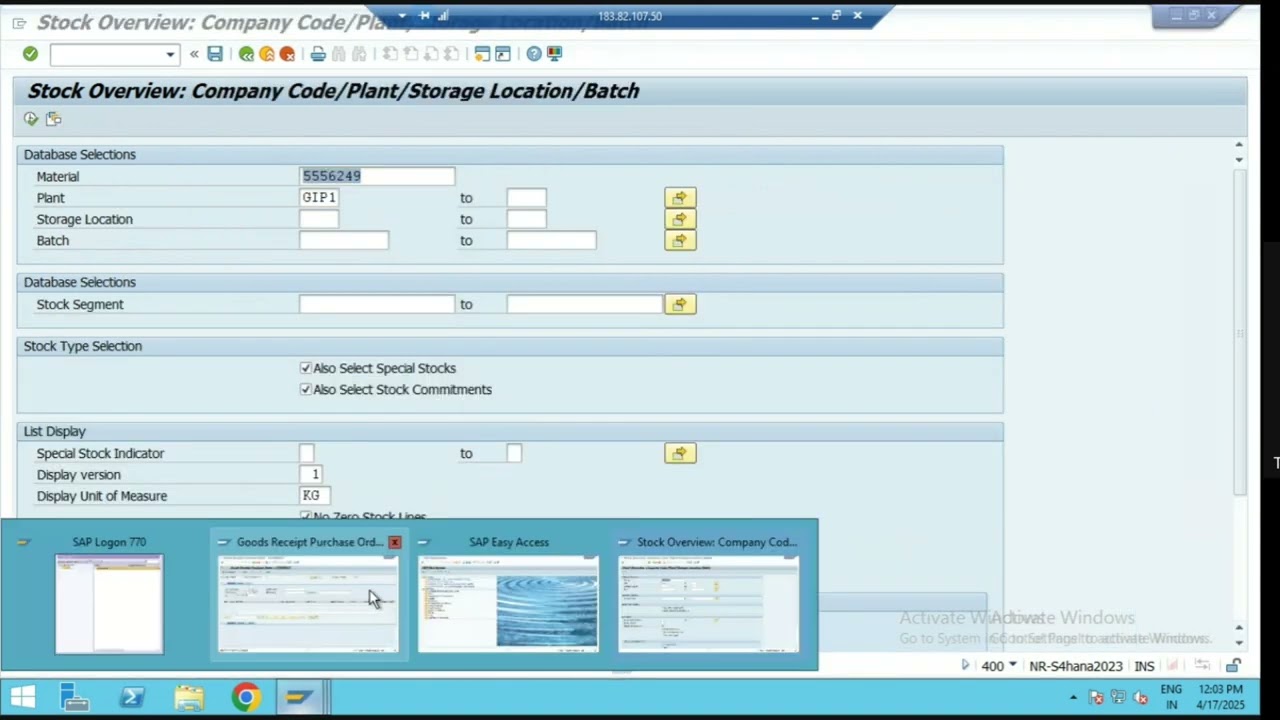Open Server Manager from taskbar
The image size is (1280, 720).
[75, 697]
